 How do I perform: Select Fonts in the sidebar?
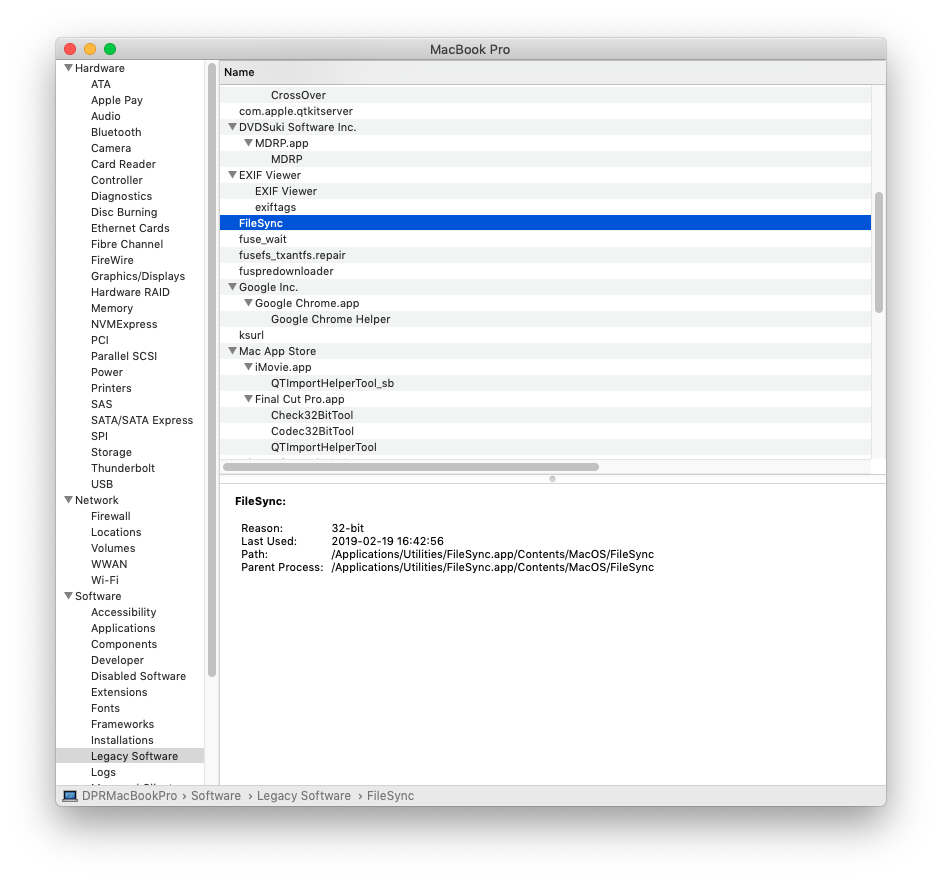[105, 708]
